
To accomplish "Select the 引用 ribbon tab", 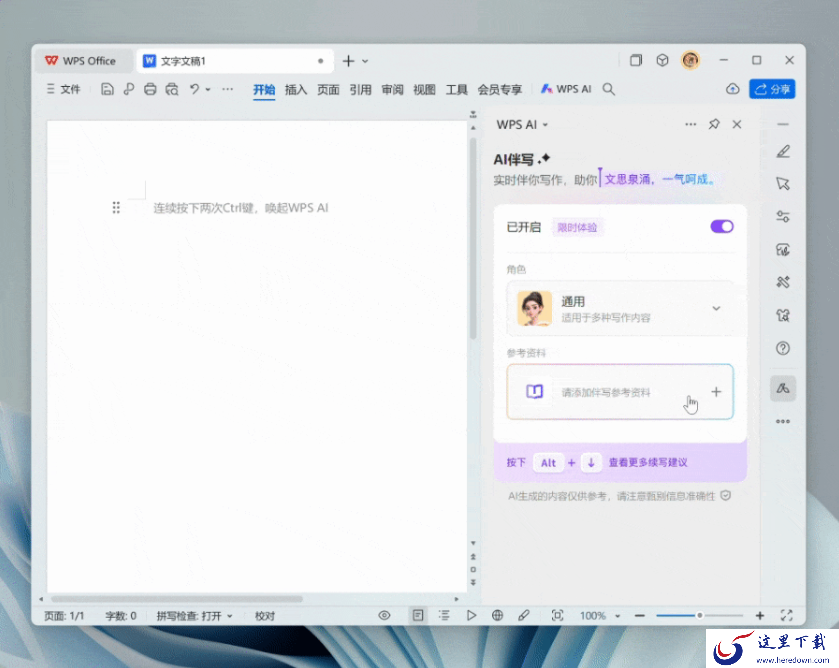I will coord(360,89).
